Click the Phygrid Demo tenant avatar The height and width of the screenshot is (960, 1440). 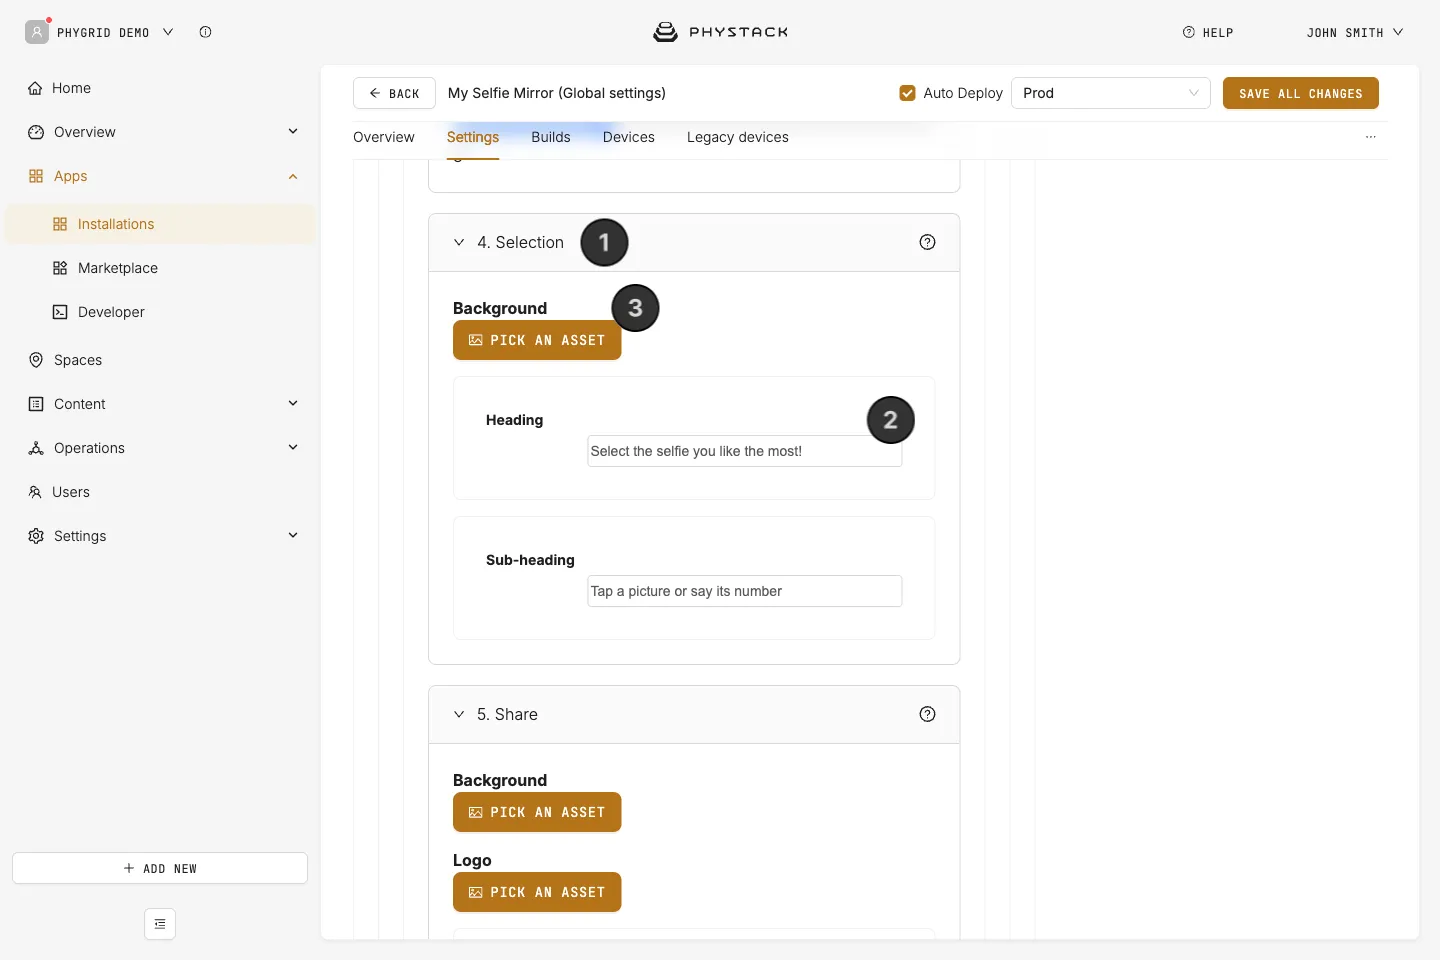pos(37,32)
